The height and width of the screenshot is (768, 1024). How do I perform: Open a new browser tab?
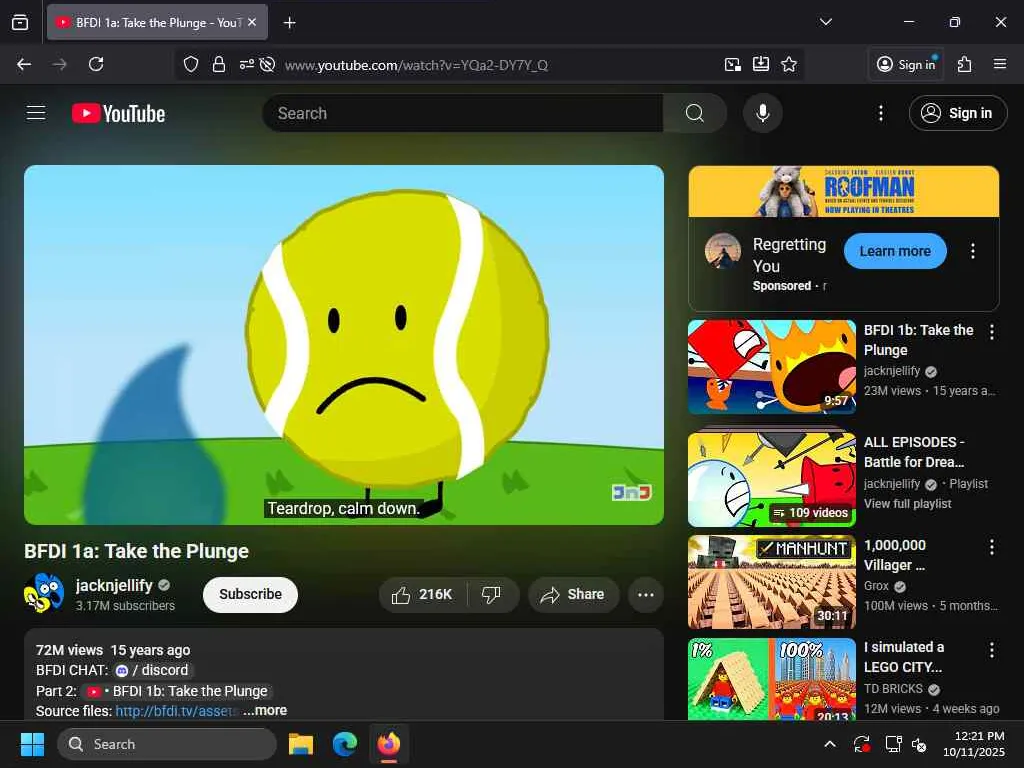coord(289,23)
